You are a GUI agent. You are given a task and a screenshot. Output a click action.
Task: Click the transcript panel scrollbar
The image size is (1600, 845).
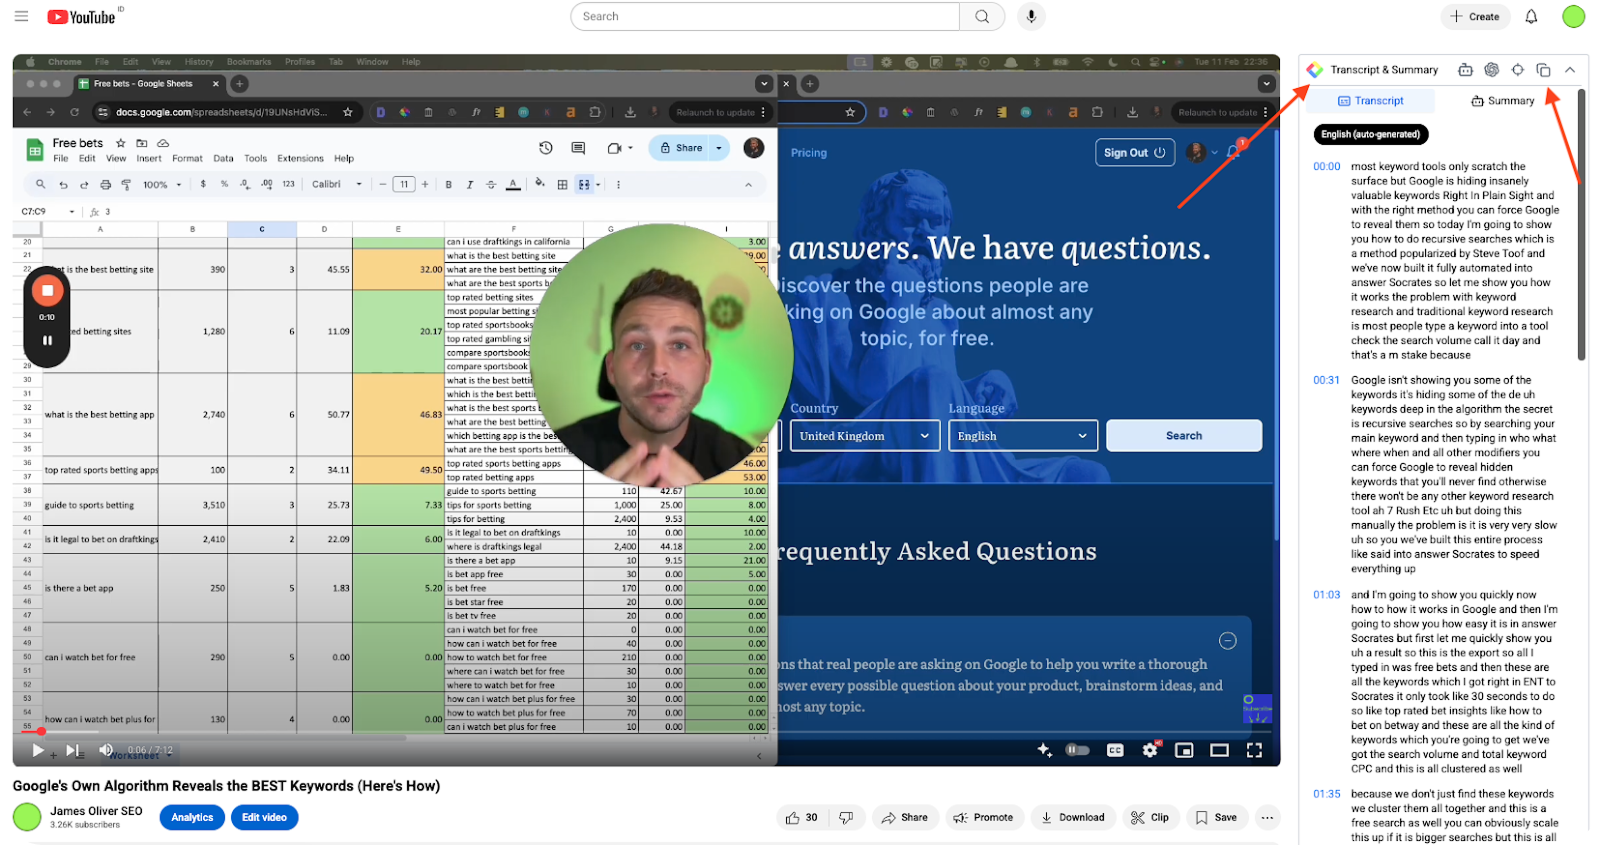click(x=1581, y=224)
